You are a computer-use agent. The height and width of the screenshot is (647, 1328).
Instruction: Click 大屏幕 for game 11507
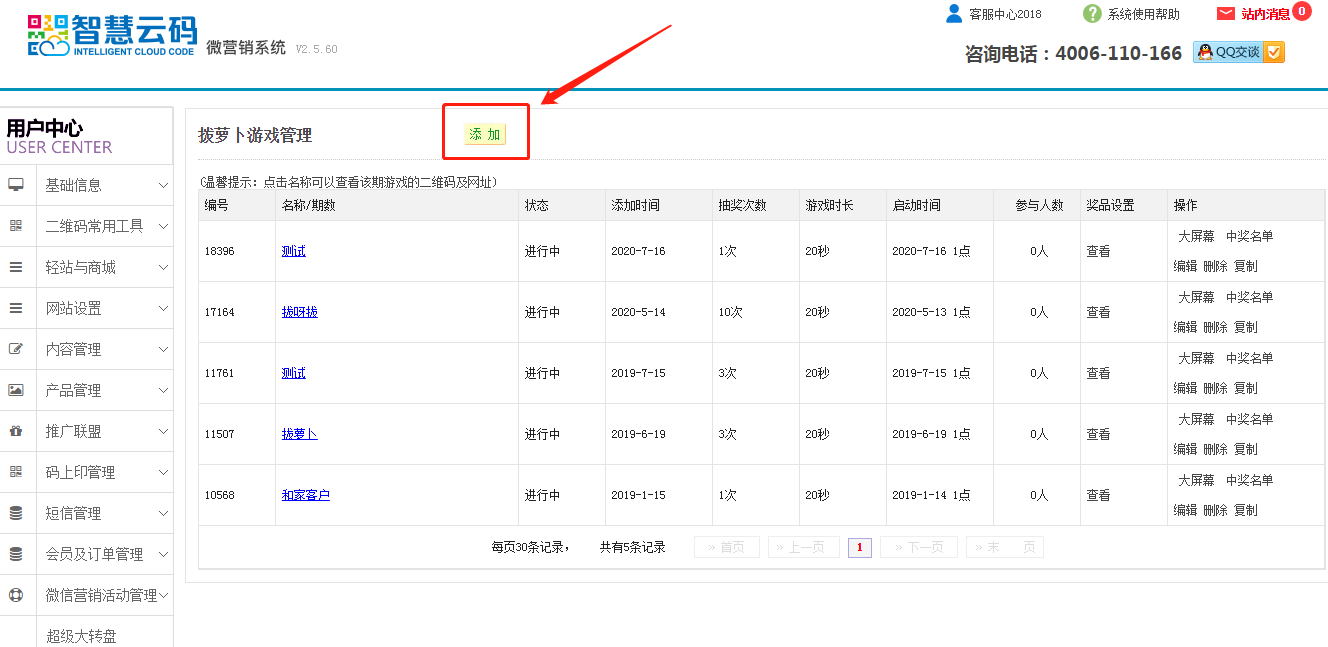pos(1196,419)
